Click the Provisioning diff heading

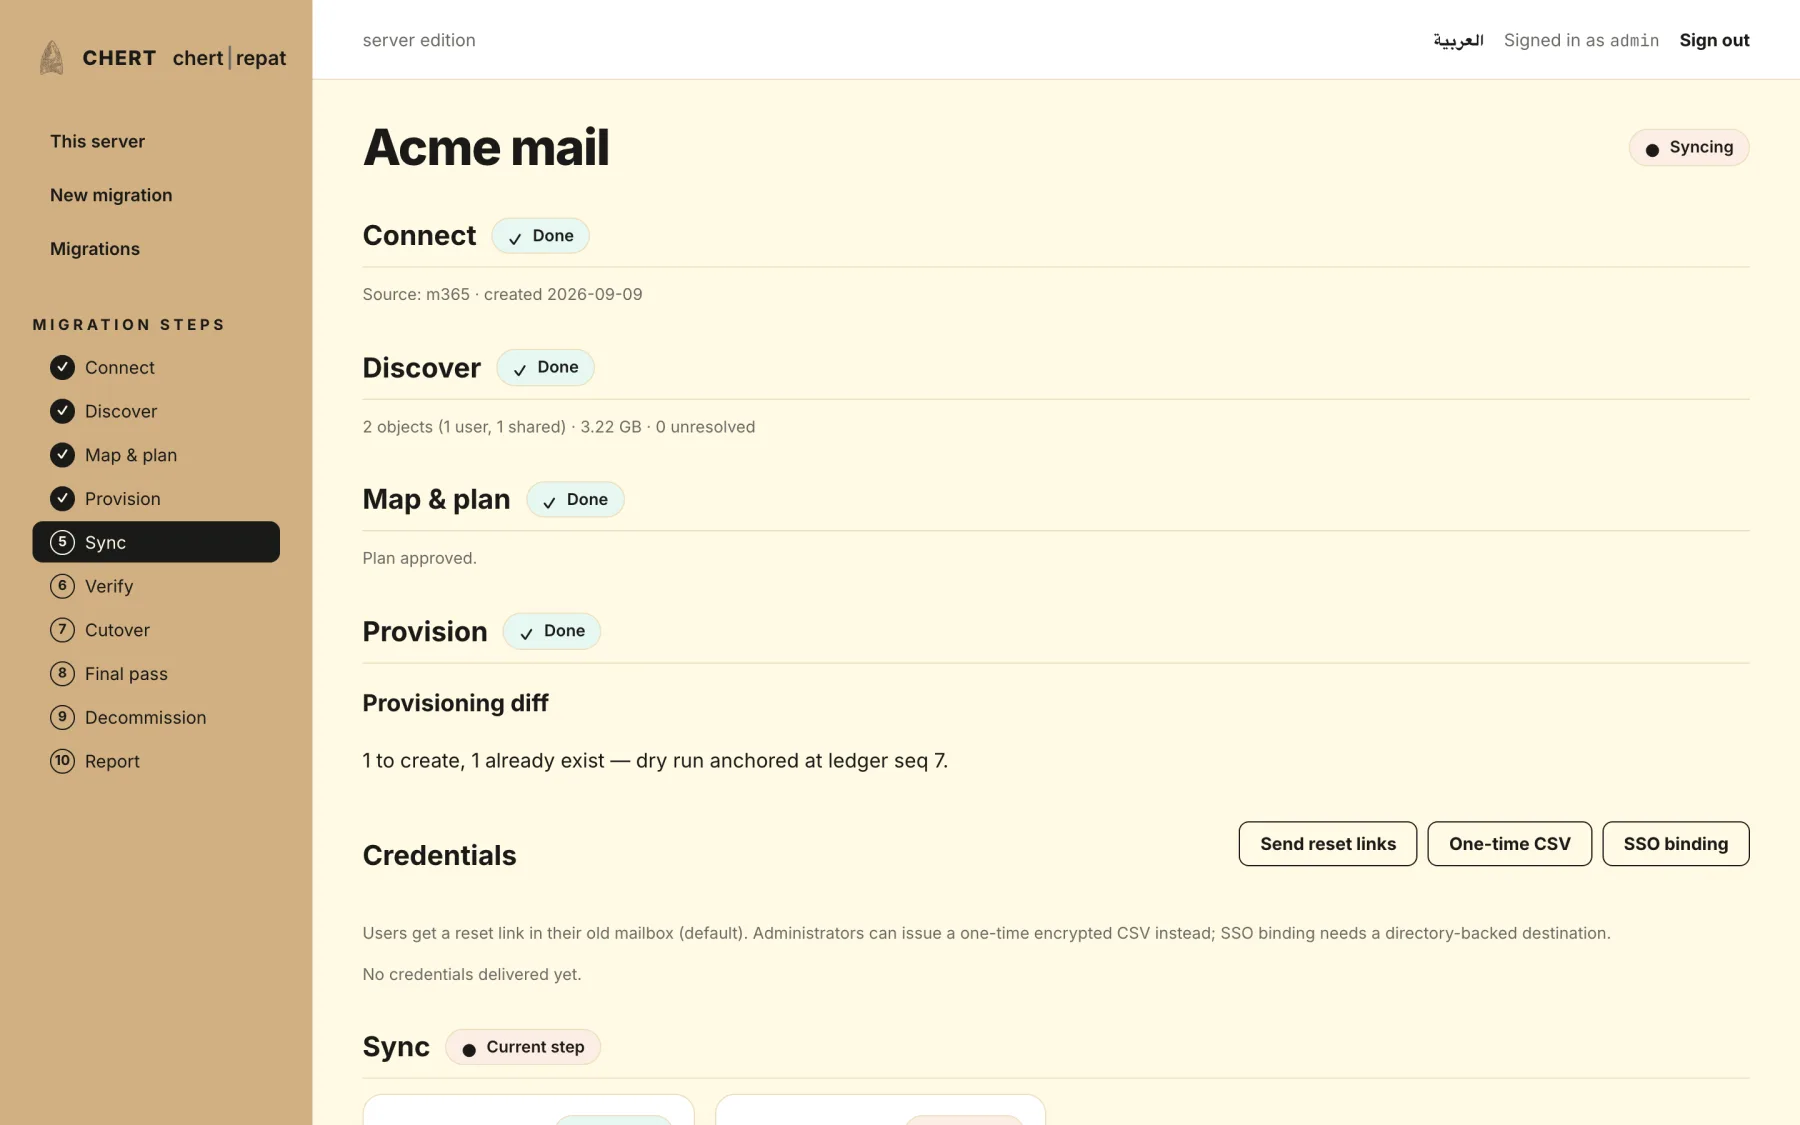coord(455,703)
